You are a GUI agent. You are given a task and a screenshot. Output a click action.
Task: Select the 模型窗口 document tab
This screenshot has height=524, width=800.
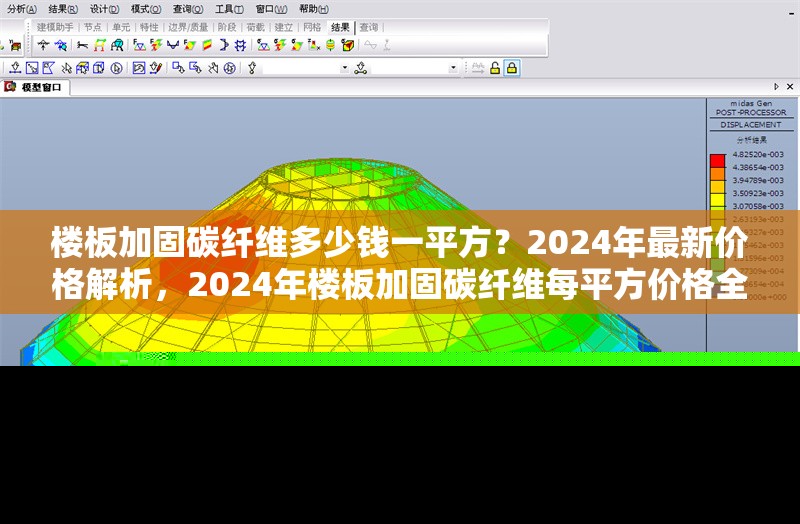[35, 87]
